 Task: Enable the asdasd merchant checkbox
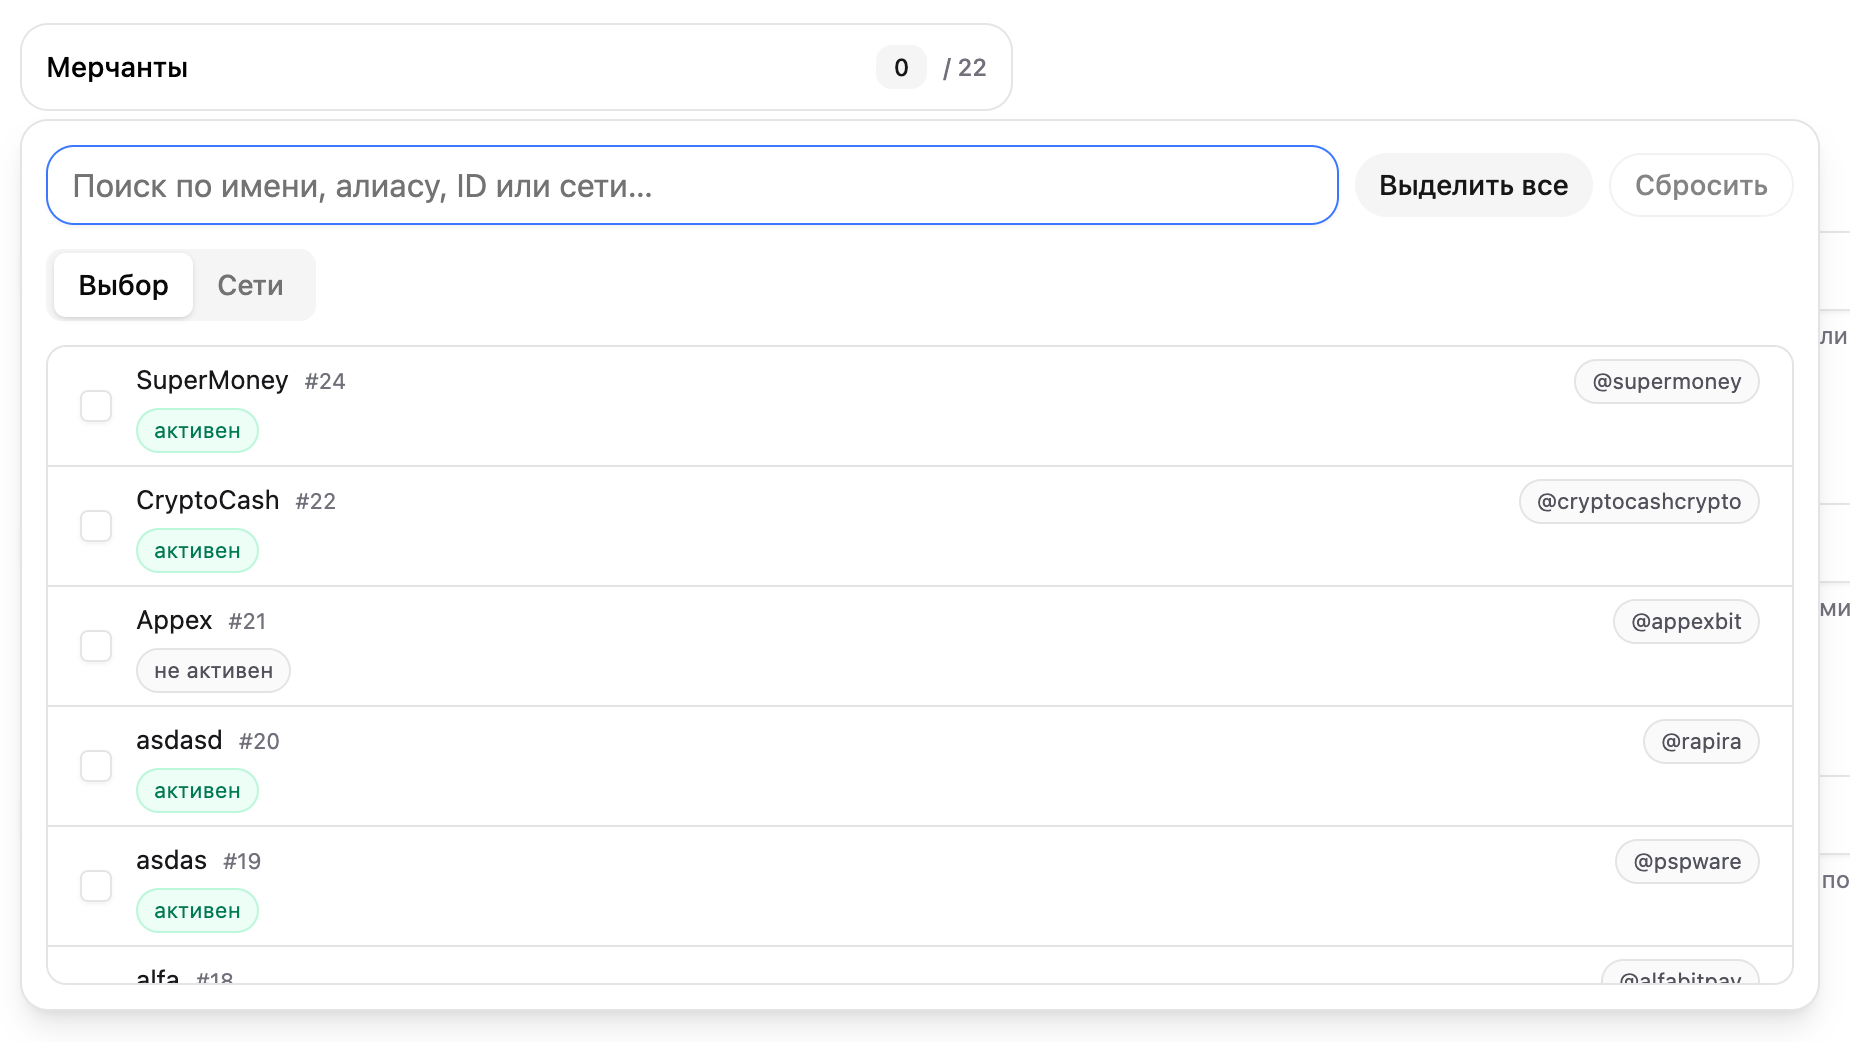pos(96,766)
